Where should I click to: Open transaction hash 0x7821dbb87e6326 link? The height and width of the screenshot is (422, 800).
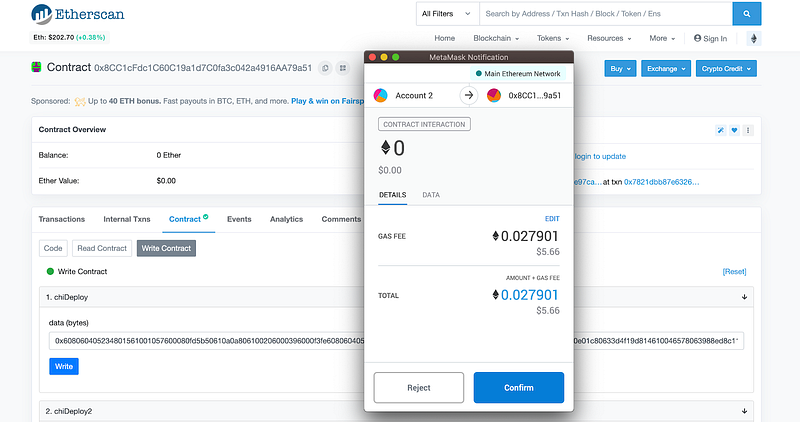coord(661,182)
